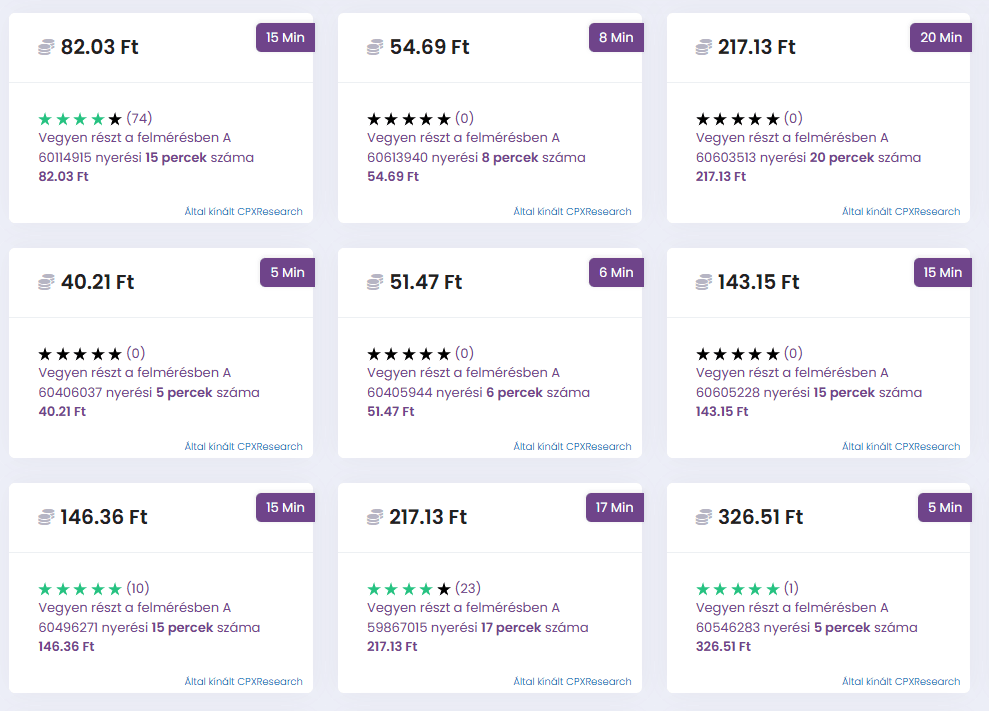Click the coins icon beside 54.69 Ft
The height and width of the screenshot is (711, 989).
[375, 47]
